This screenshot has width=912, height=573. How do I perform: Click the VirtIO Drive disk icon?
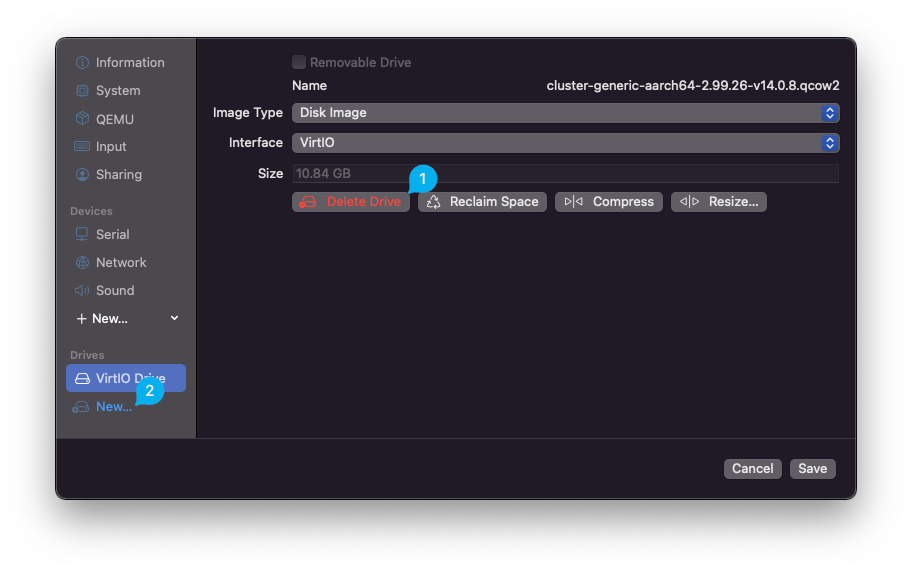tap(83, 378)
